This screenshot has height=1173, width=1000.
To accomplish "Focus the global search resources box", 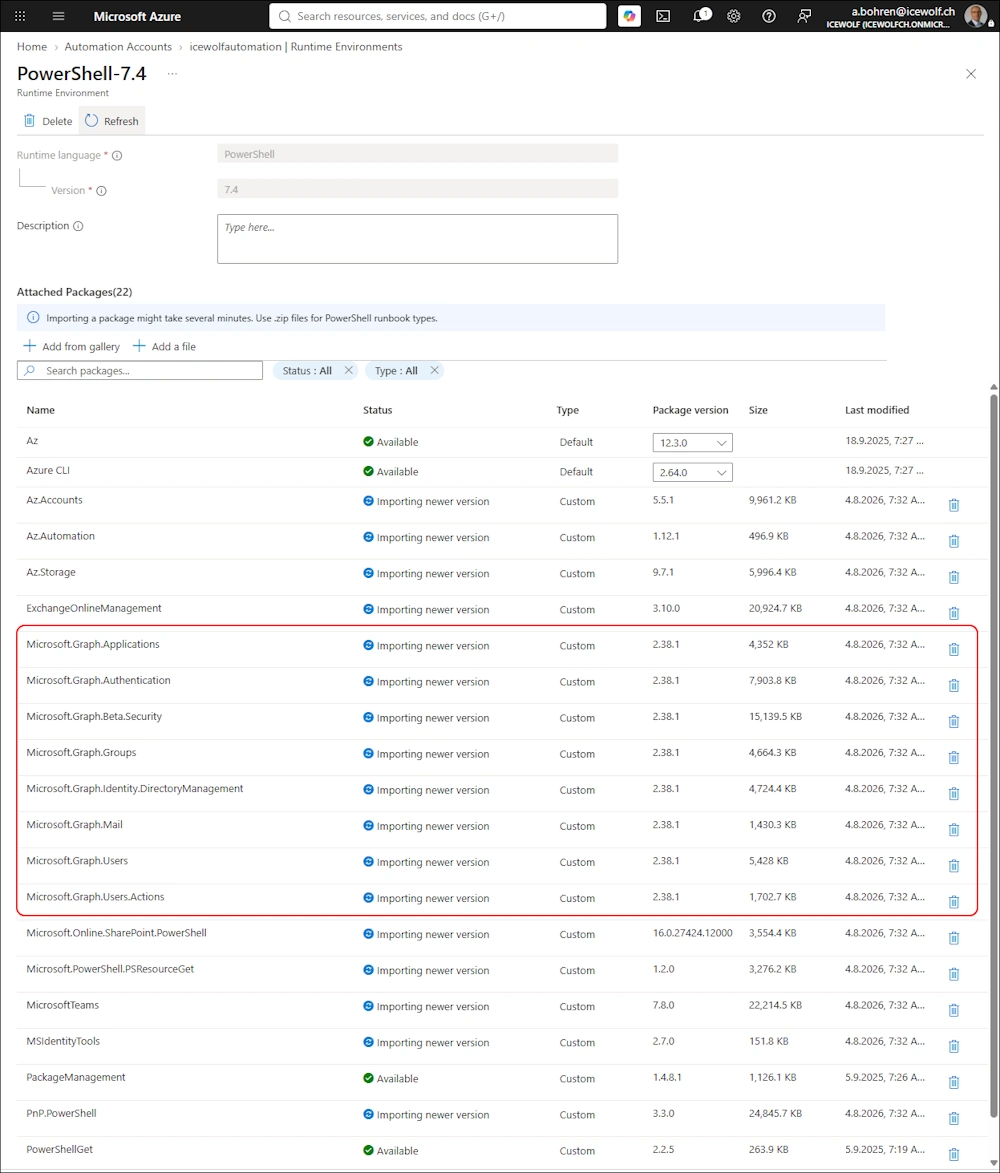I will click(x=438, y=16).
